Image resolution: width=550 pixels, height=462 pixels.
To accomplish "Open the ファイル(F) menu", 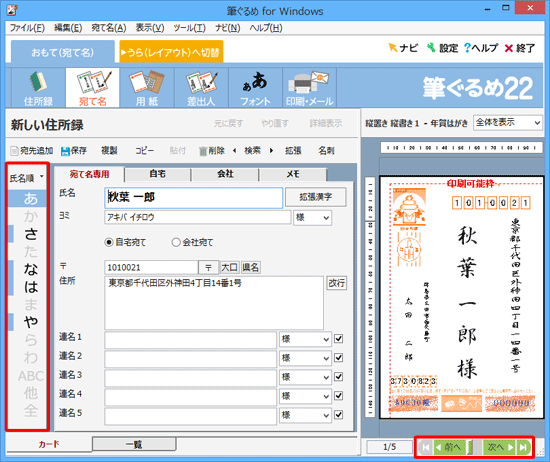I will [27, 28].
